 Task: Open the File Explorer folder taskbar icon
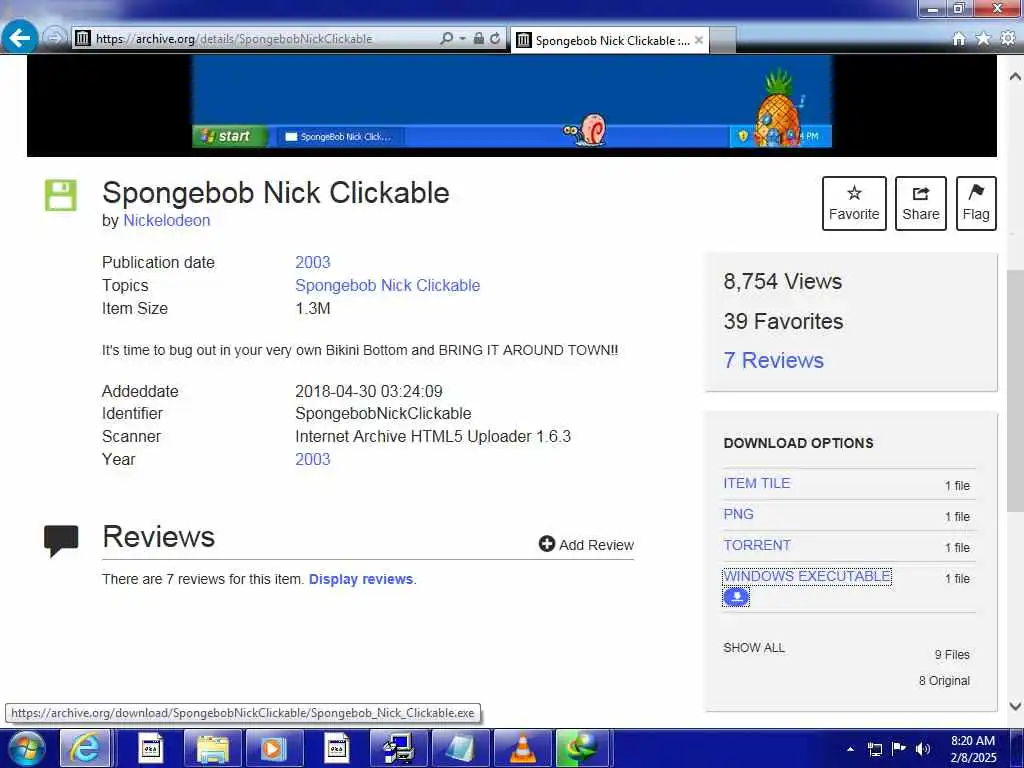tap(212, 748)
